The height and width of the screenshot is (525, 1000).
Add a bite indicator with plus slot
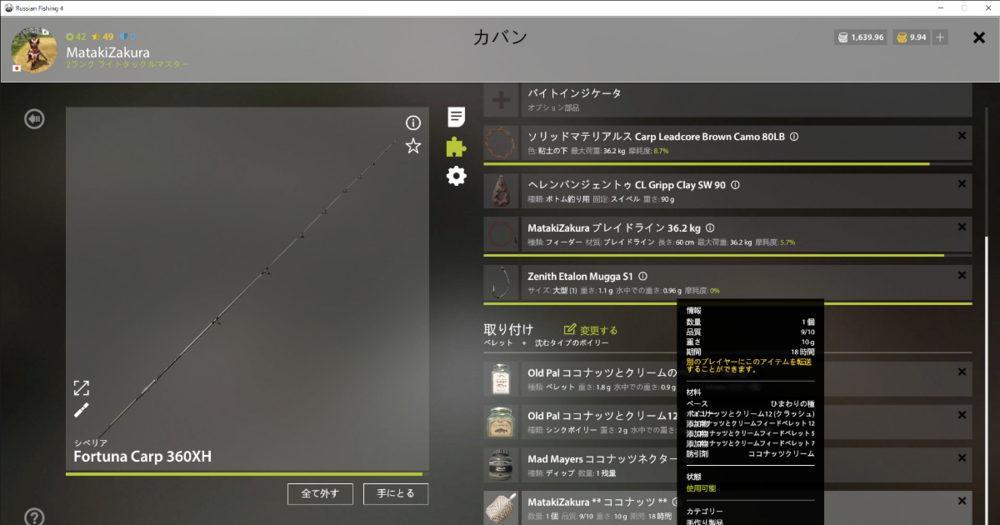[501, 100]
